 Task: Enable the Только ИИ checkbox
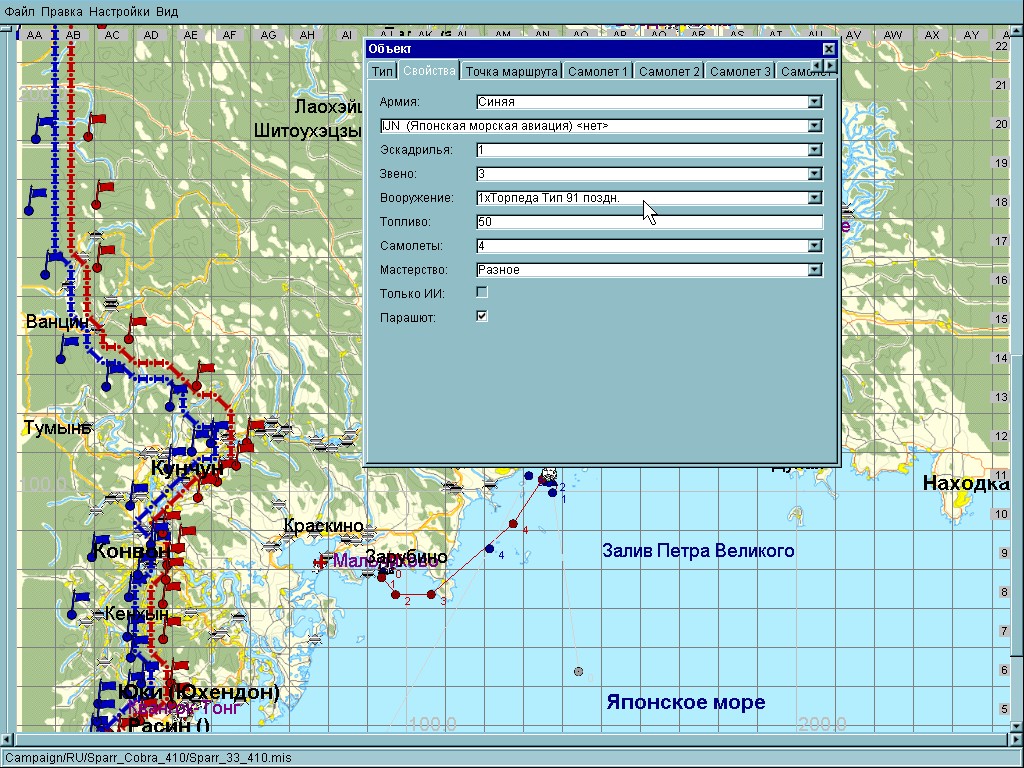pyautogui.click(x=482, y=293)
